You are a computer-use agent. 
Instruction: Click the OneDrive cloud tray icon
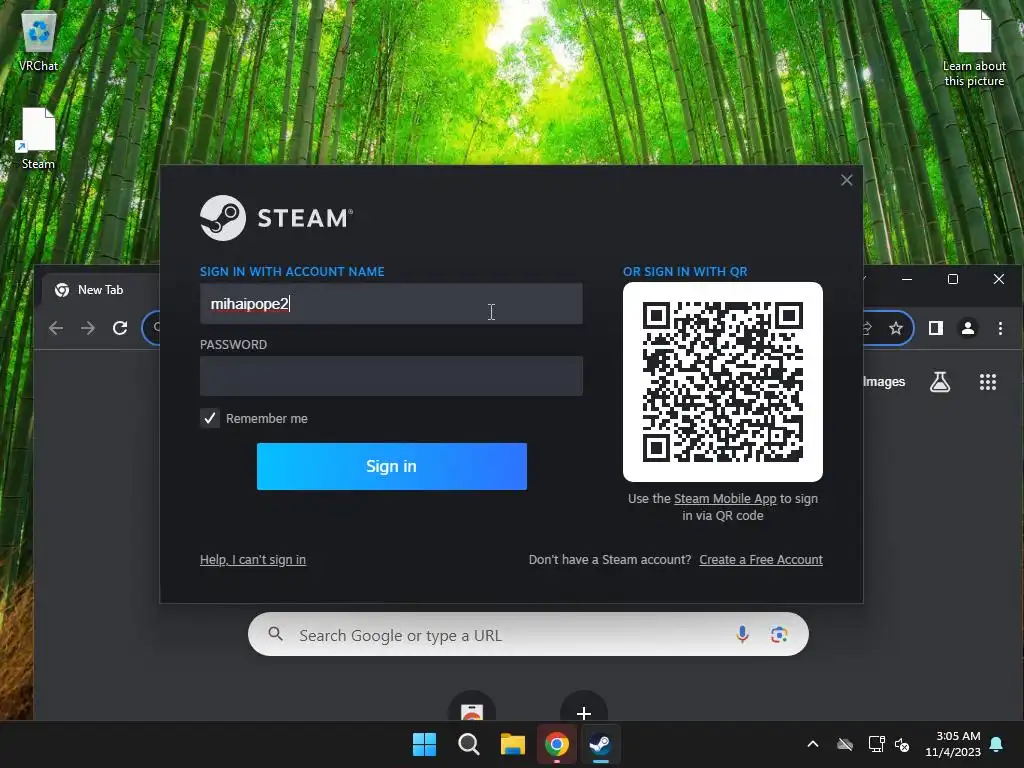845,744
